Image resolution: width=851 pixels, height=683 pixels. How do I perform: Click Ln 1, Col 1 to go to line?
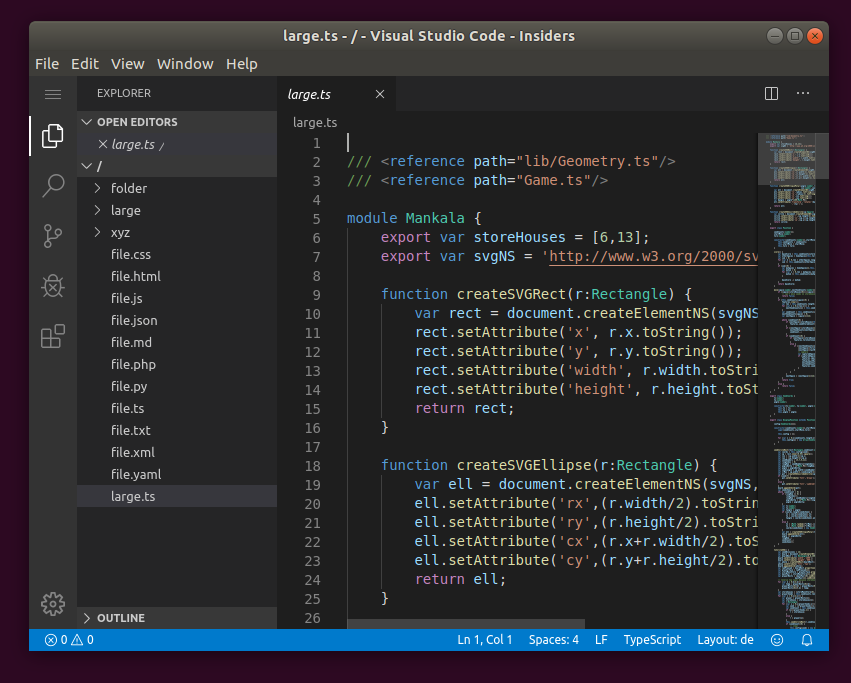pos(485,640)
